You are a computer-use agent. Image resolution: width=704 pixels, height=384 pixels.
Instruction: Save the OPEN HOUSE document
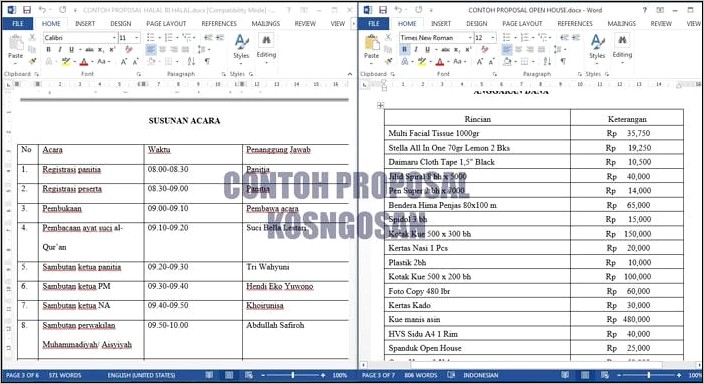(x=383, y=10)
